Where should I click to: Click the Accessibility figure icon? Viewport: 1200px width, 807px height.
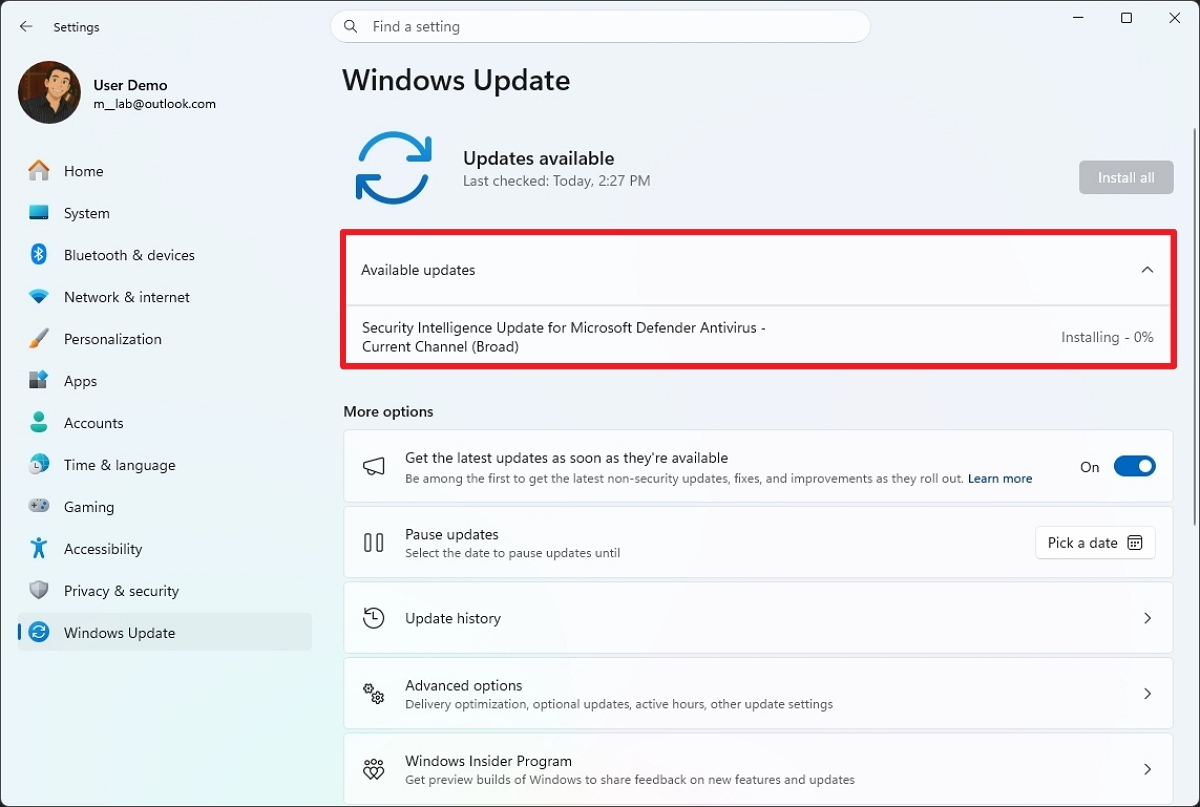39,549
